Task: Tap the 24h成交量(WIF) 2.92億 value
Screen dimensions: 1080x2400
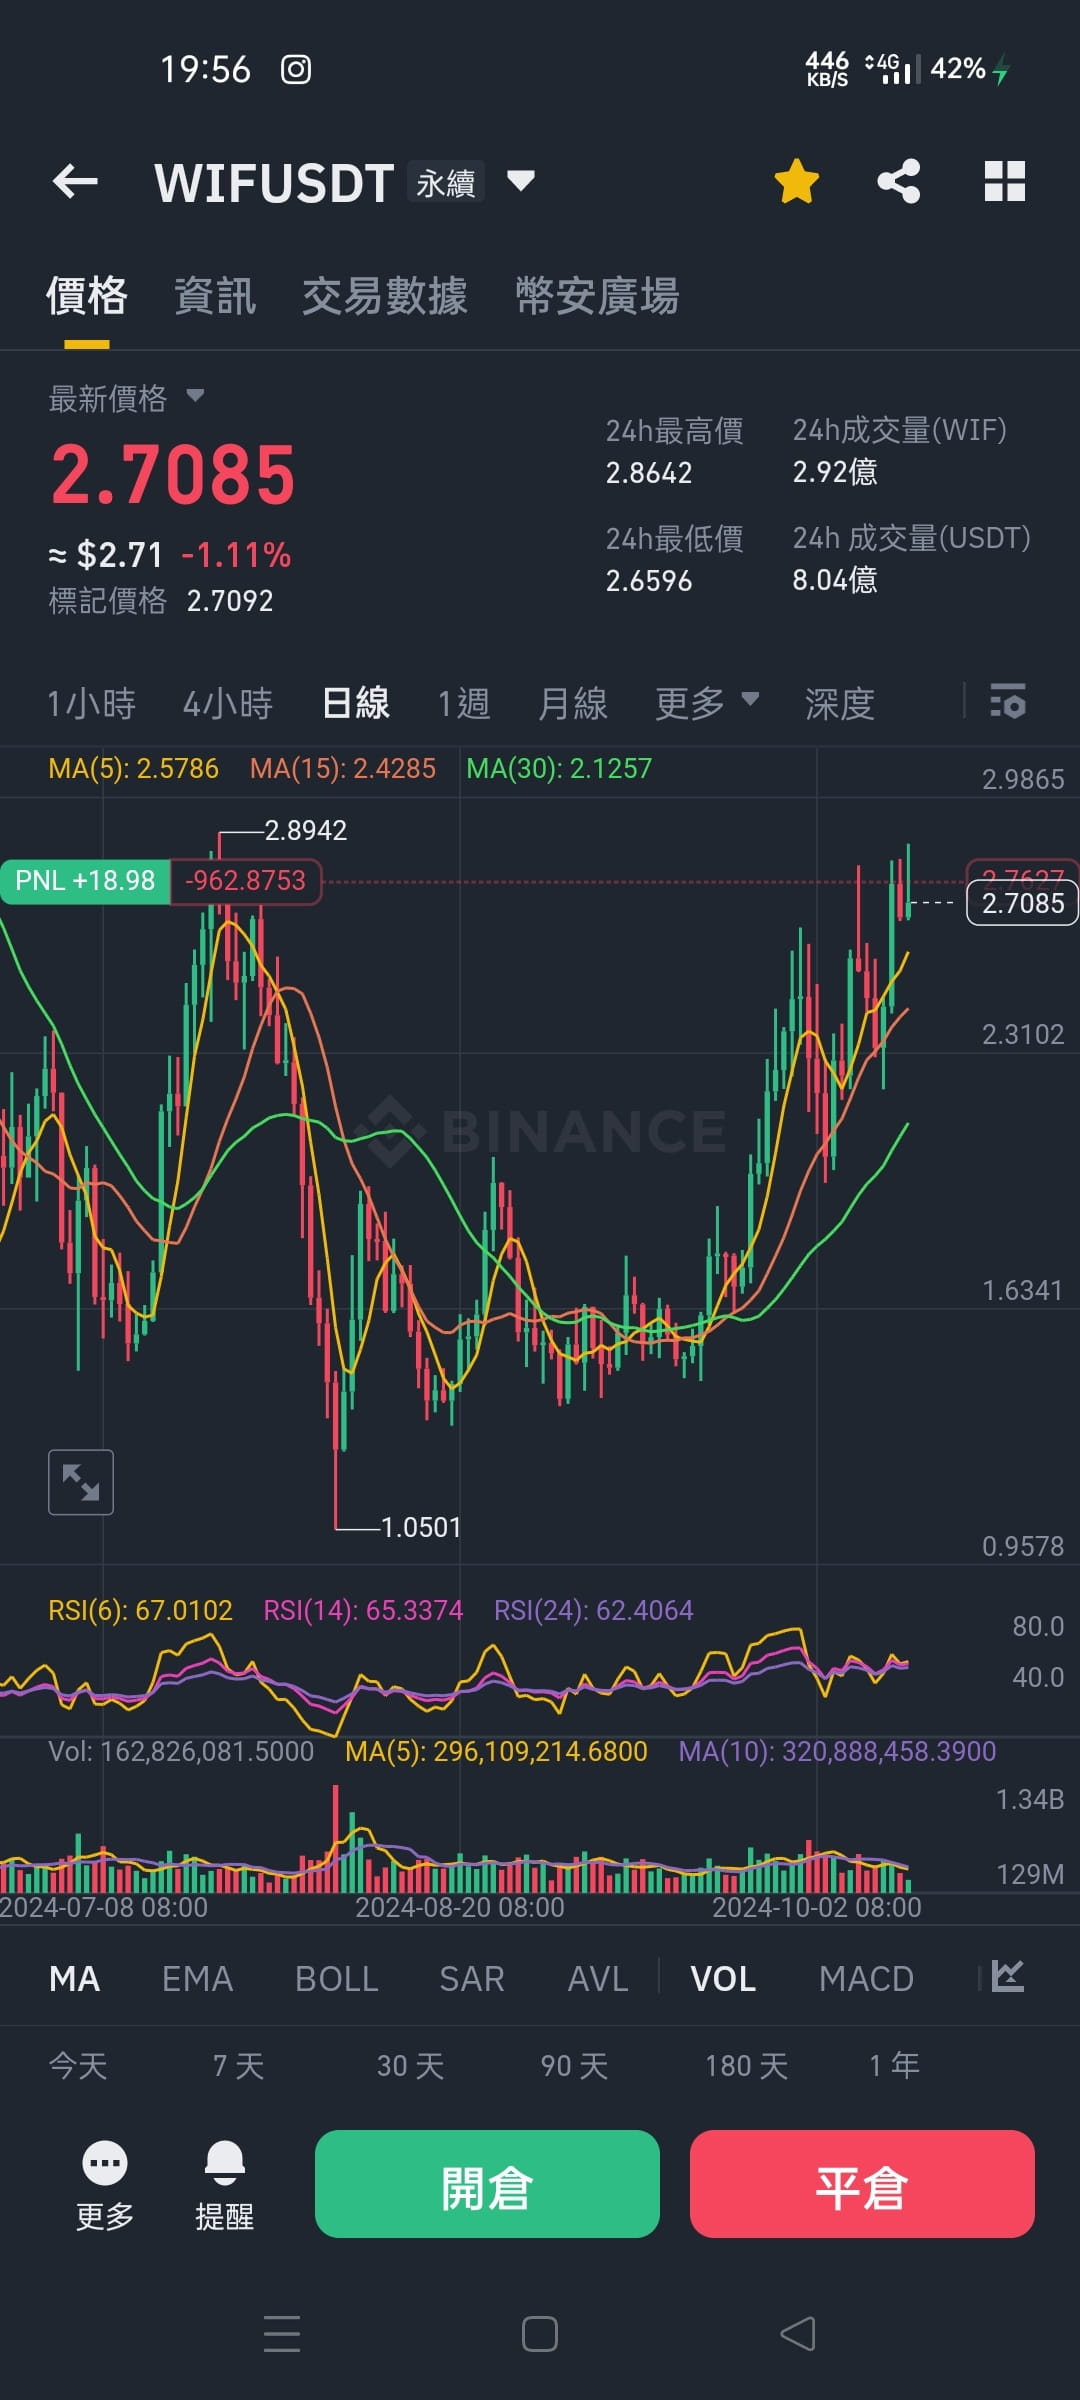Action: 835,472
